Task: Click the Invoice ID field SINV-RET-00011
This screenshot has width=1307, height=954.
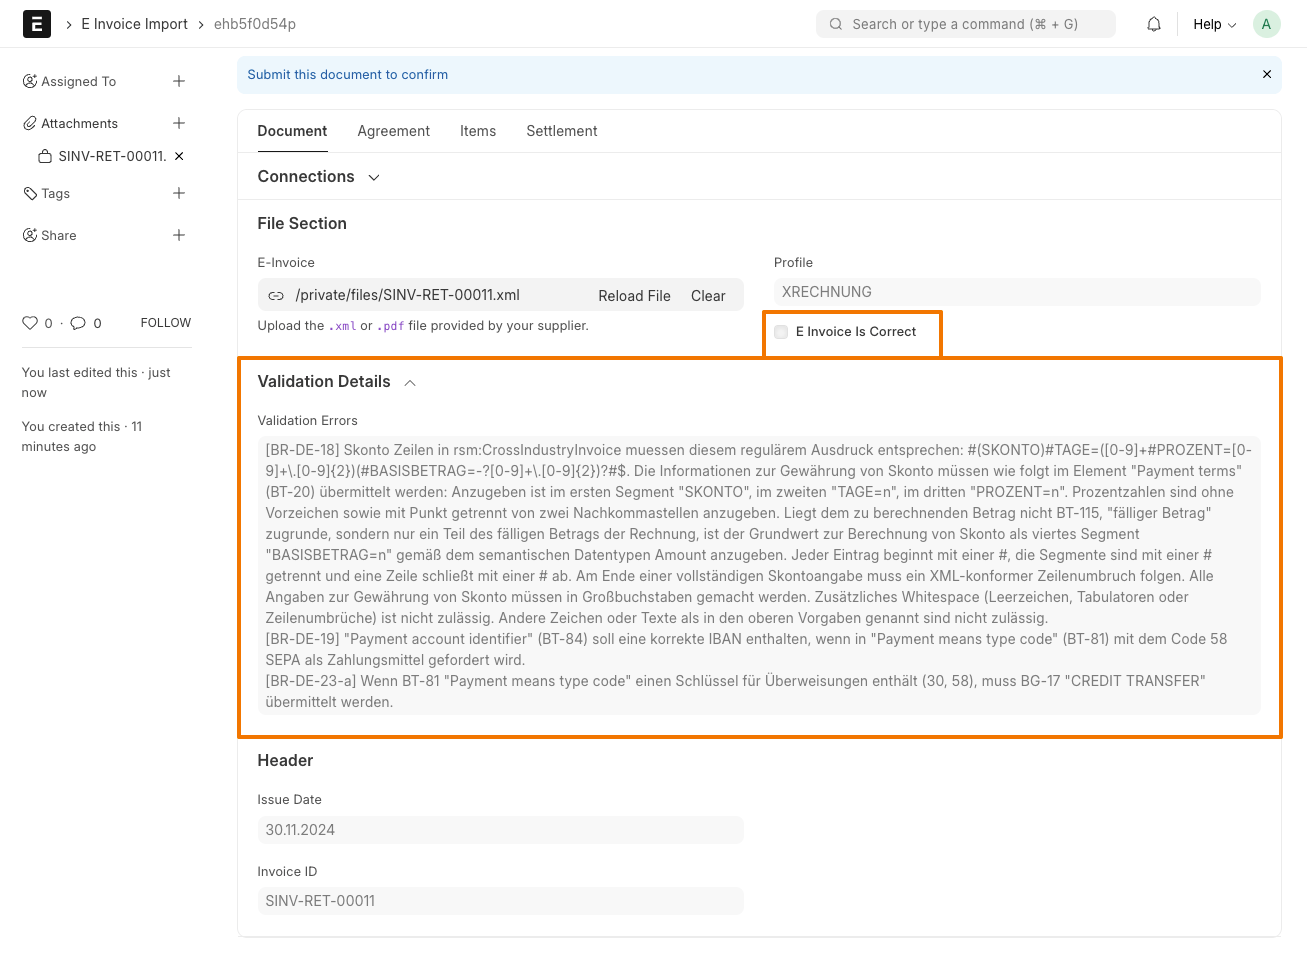Action: (x=500, y=901)
